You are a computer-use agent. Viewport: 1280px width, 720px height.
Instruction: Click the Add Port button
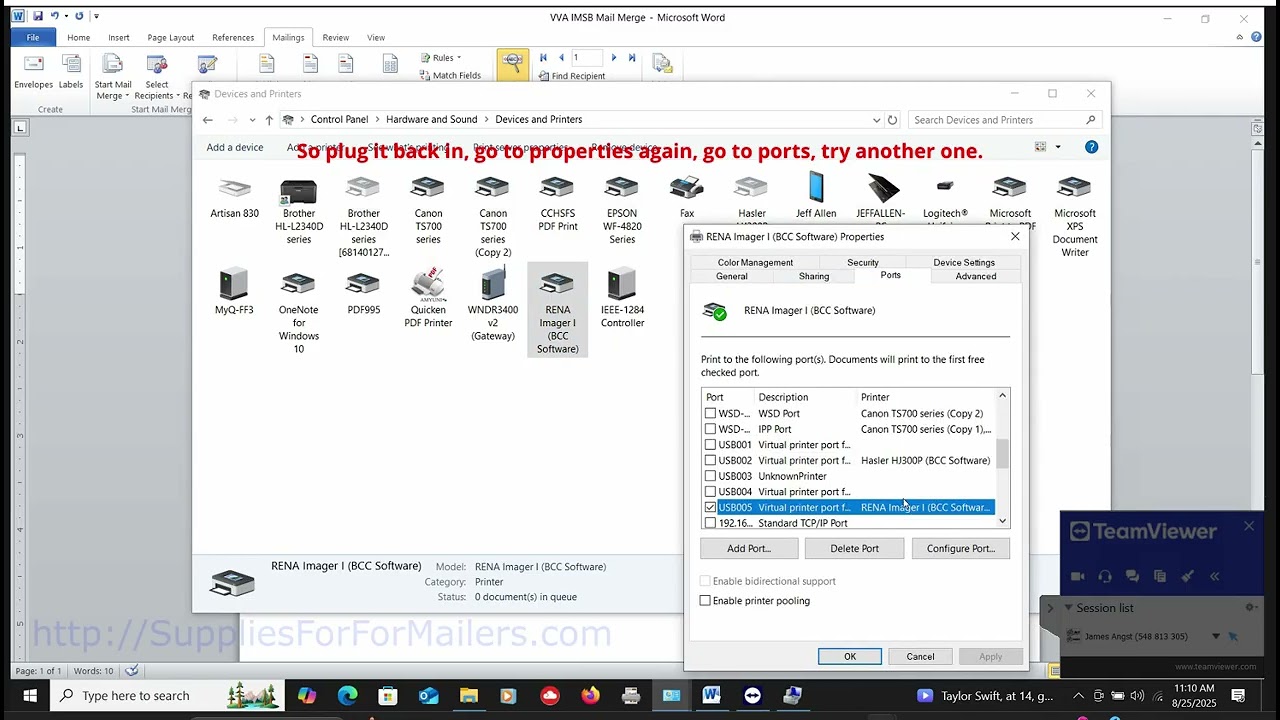tap(749, 548)
